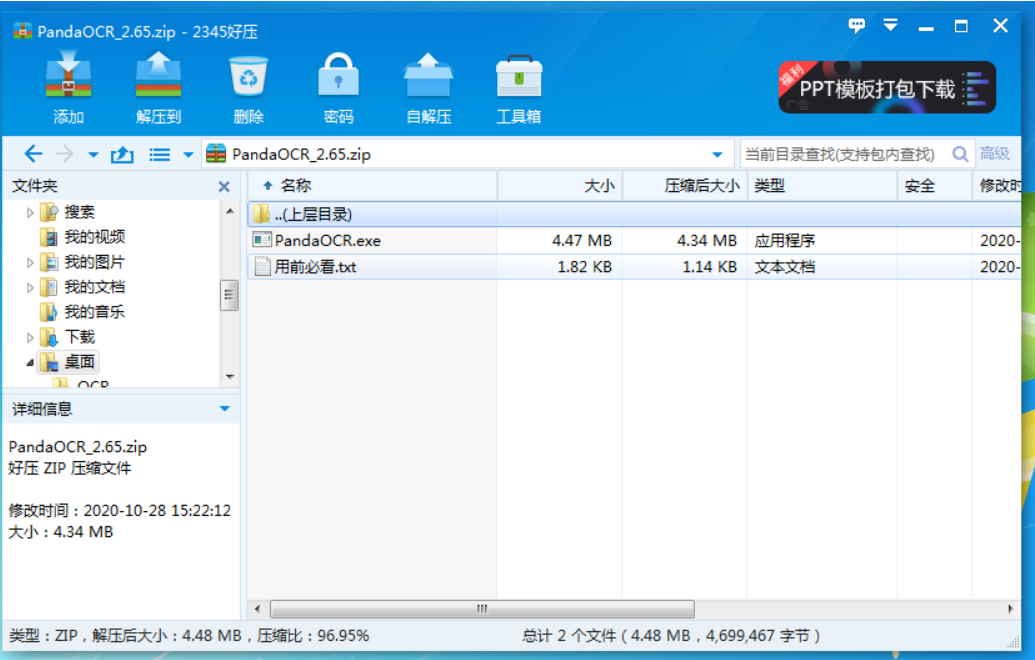Expand the address bar path dropdown
The height and width of the screenshot is (660, 1035).
tap(718, 155)
